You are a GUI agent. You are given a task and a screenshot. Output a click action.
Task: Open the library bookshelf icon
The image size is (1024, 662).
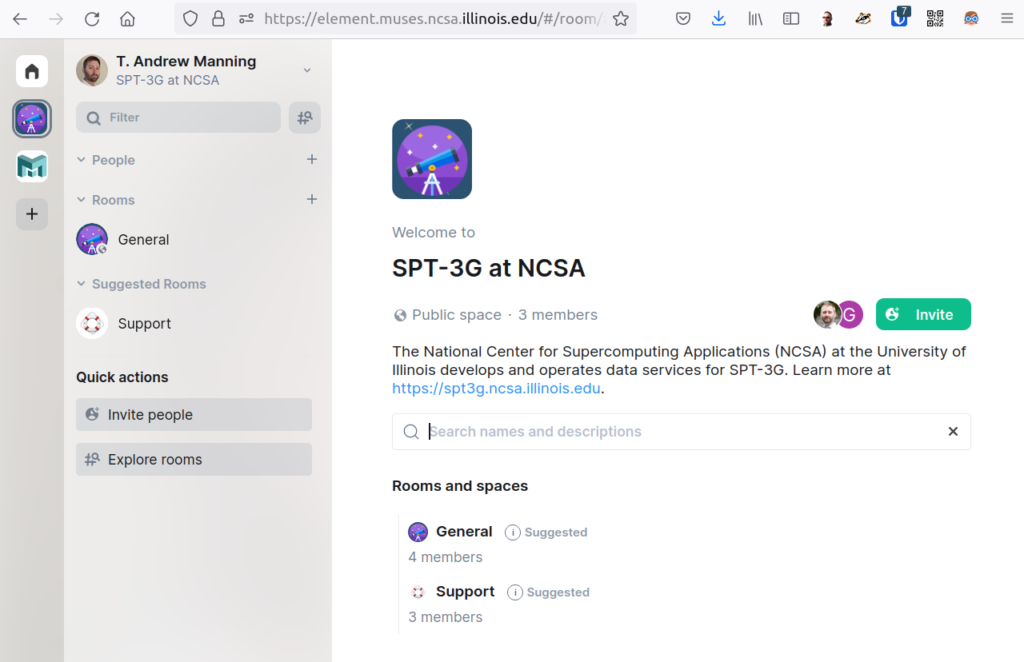755,19
